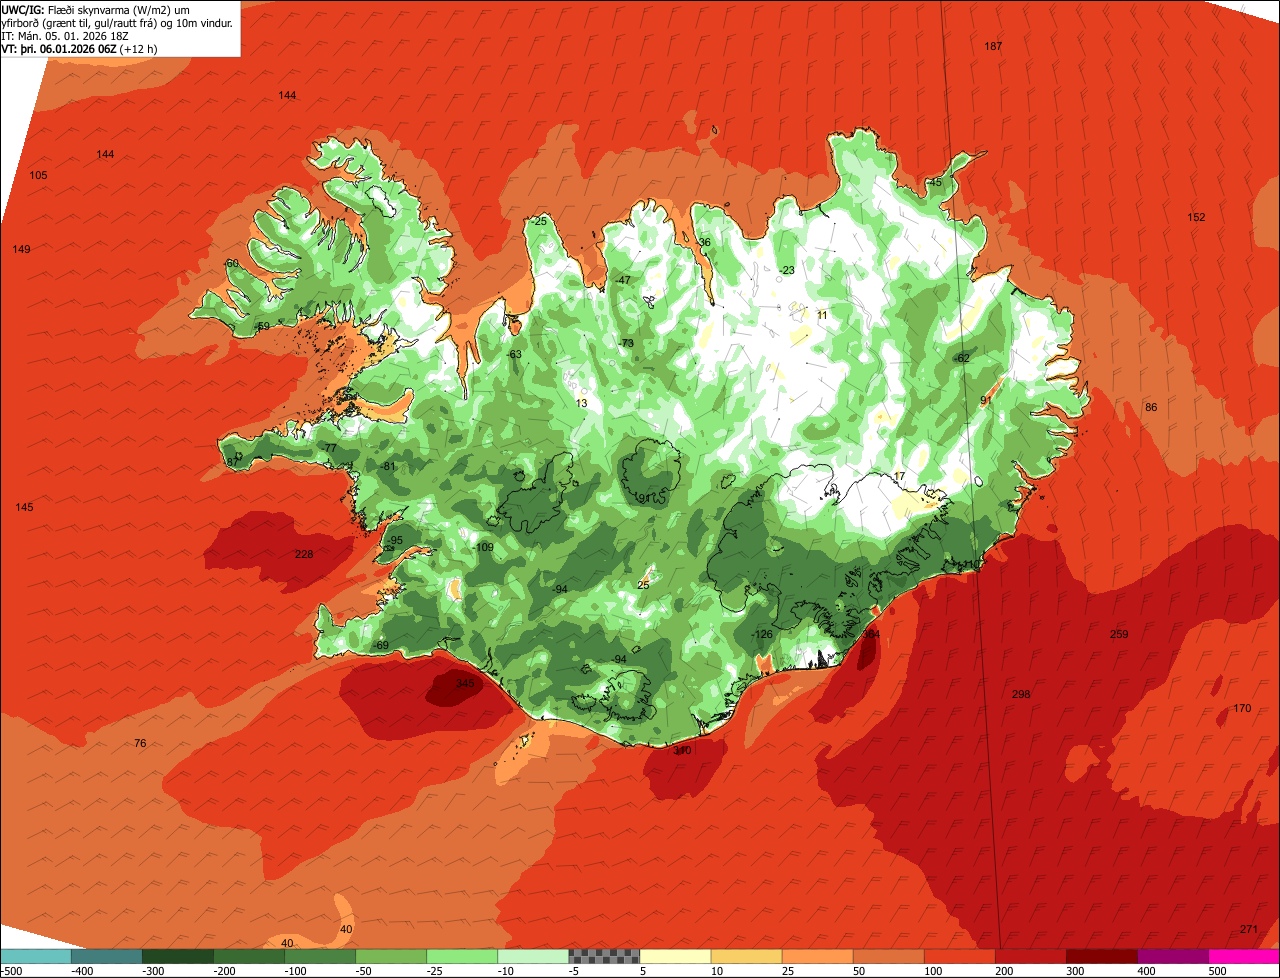Click the '271' value in the bottom-right corner
The image size is (1280, 978).
(x=1249, y=930)
